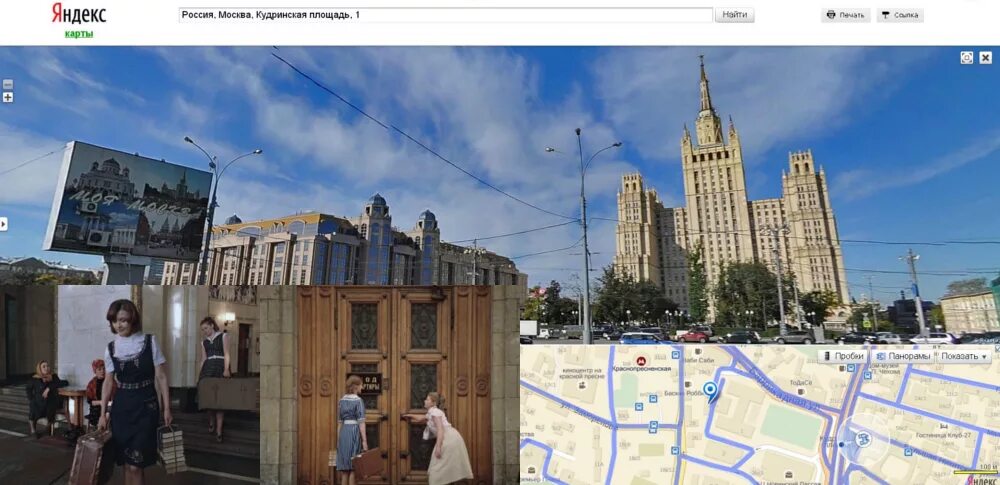Screen dimensions: 1000x485
Task: Open the карты link under logo
Action: tap(78, 34)
